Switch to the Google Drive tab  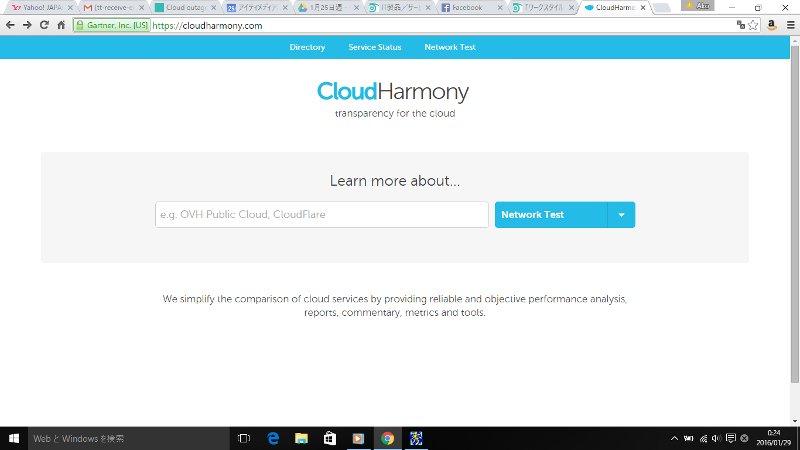328,8
